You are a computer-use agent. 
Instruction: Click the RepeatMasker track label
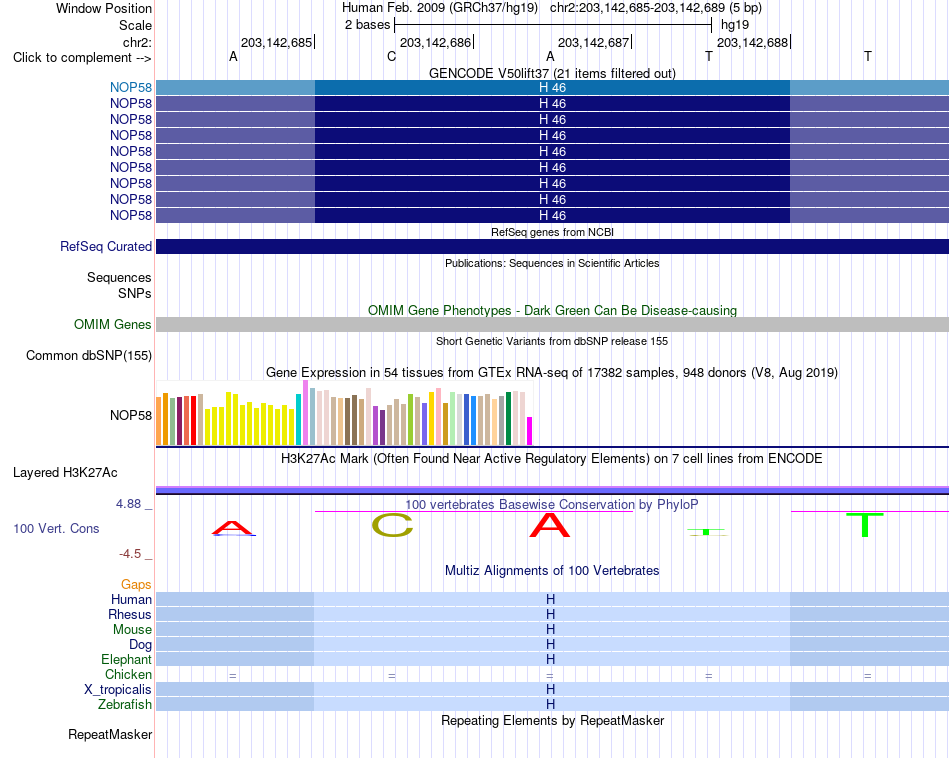(x=110, y=734)
